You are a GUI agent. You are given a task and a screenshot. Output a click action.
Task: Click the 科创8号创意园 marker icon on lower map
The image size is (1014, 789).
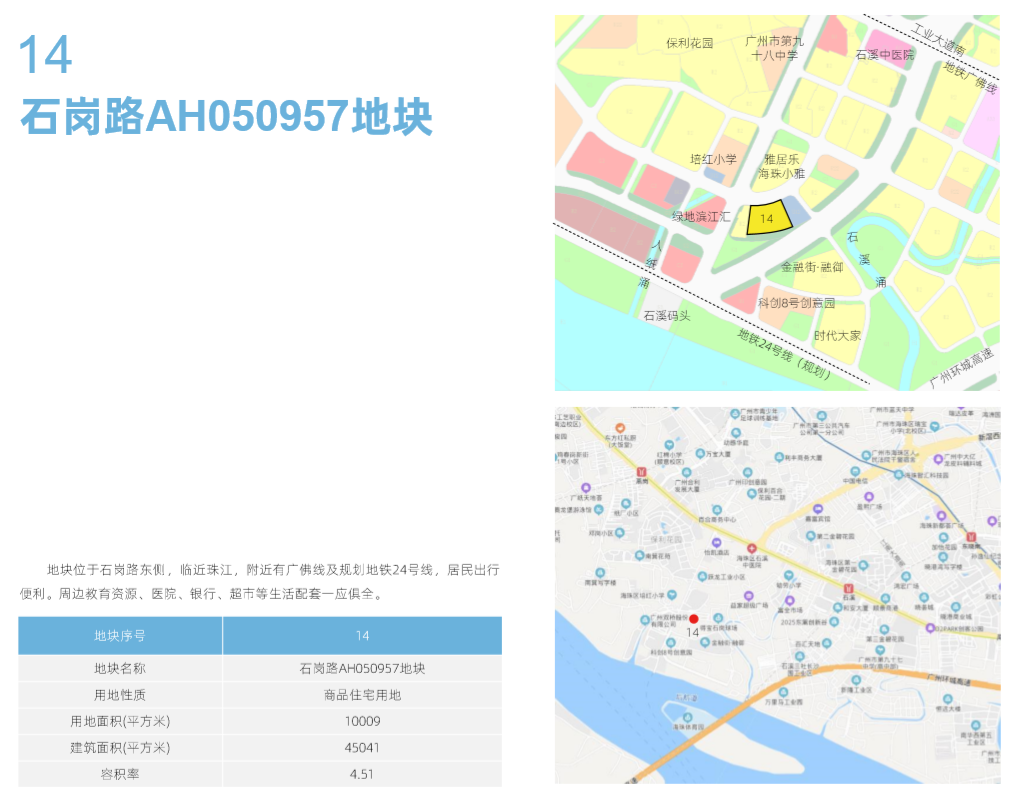[671, 643]
